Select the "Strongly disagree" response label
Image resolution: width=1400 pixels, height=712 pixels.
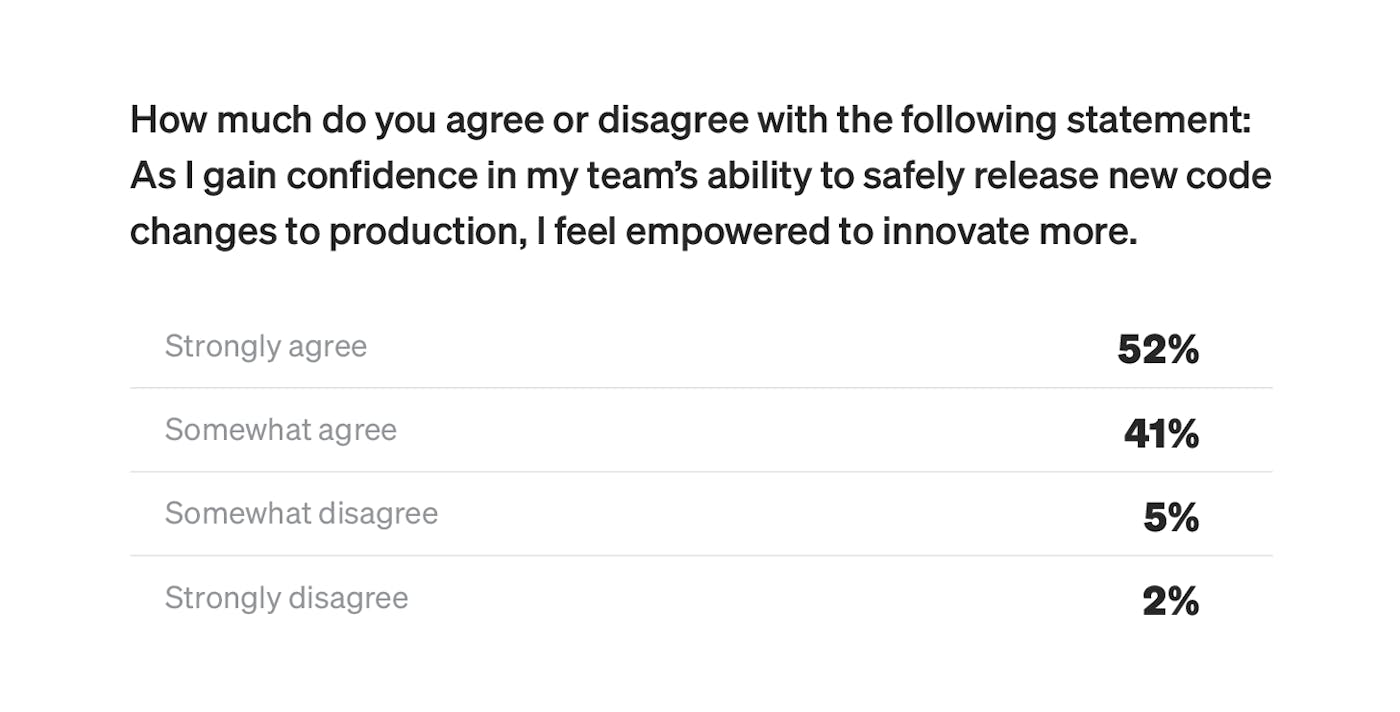tap(286, 598)
